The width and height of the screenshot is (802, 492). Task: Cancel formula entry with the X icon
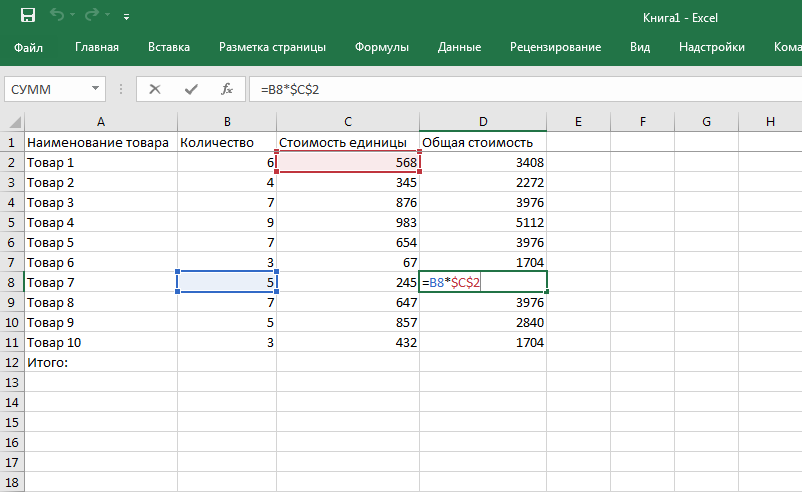pyautogui.click(x=155, y=90)
